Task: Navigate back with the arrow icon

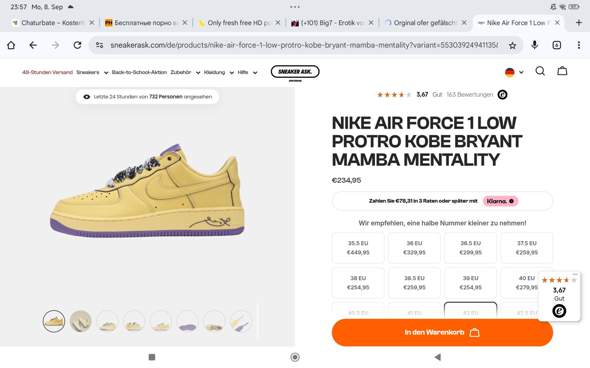Action: click(x=33, y=45)
